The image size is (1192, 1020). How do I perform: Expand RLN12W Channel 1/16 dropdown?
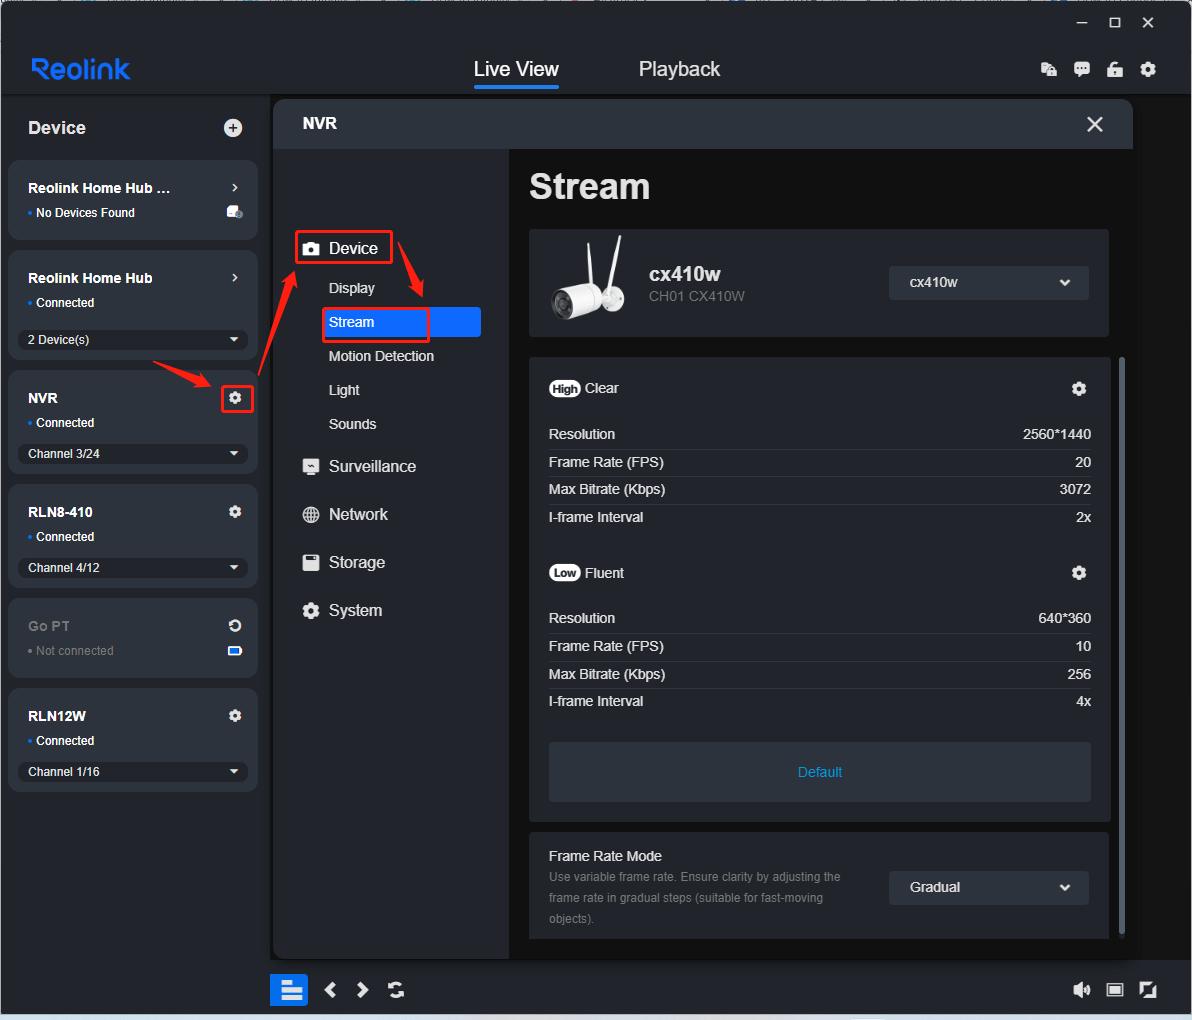point(133,771)
